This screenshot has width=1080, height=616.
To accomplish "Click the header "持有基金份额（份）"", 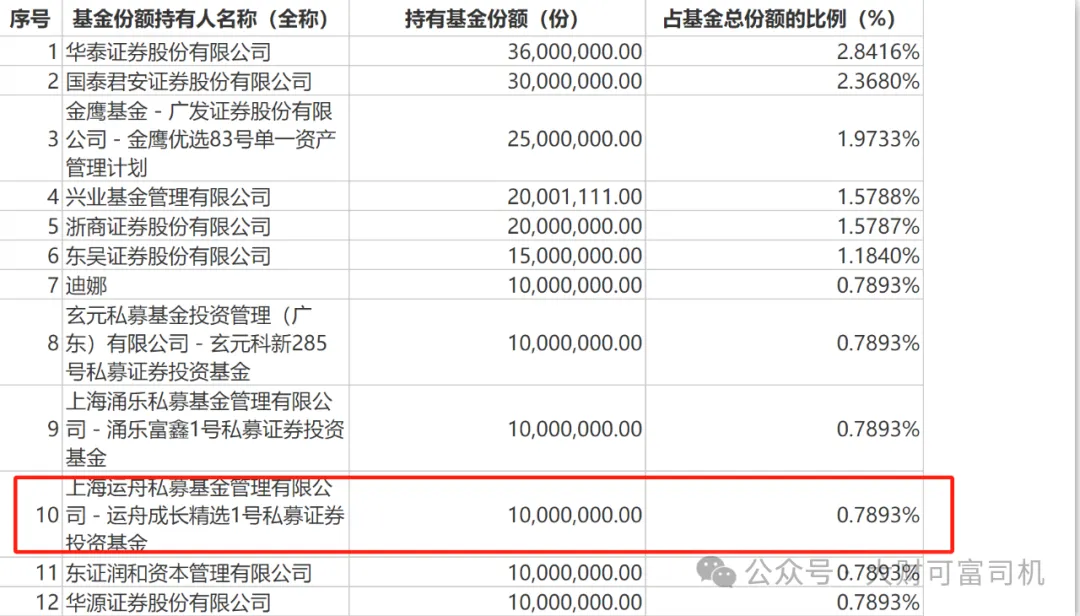I will [x=491, y=19].
